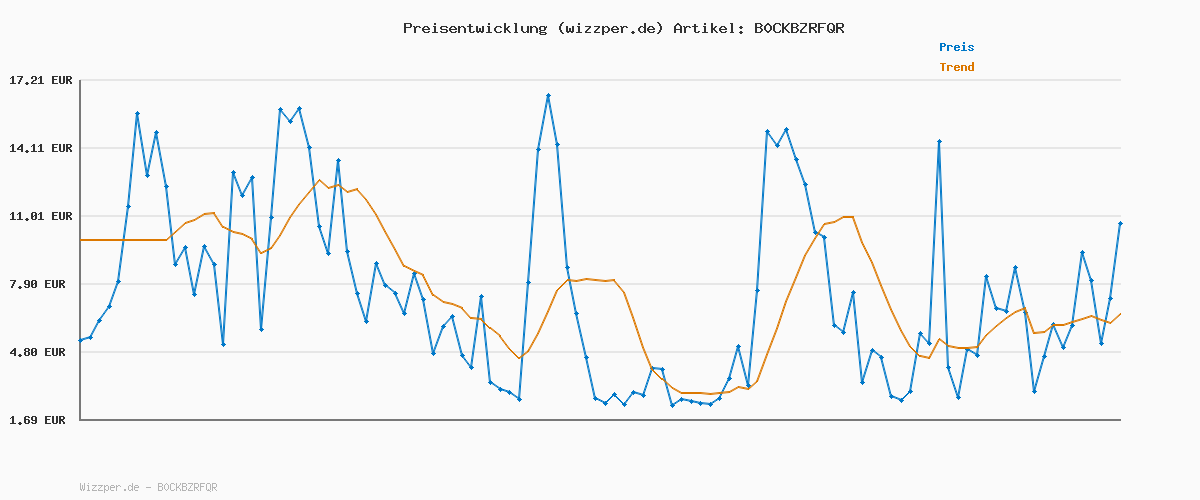Click the chart title text at the top

pyautogui.click(x=623, y=28)
